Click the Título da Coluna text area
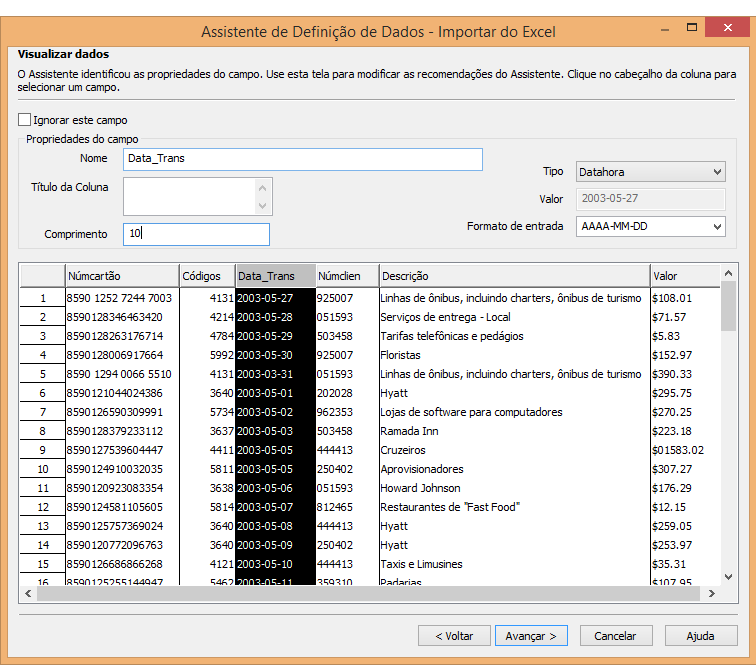756x665 pixels. [188, 196]
